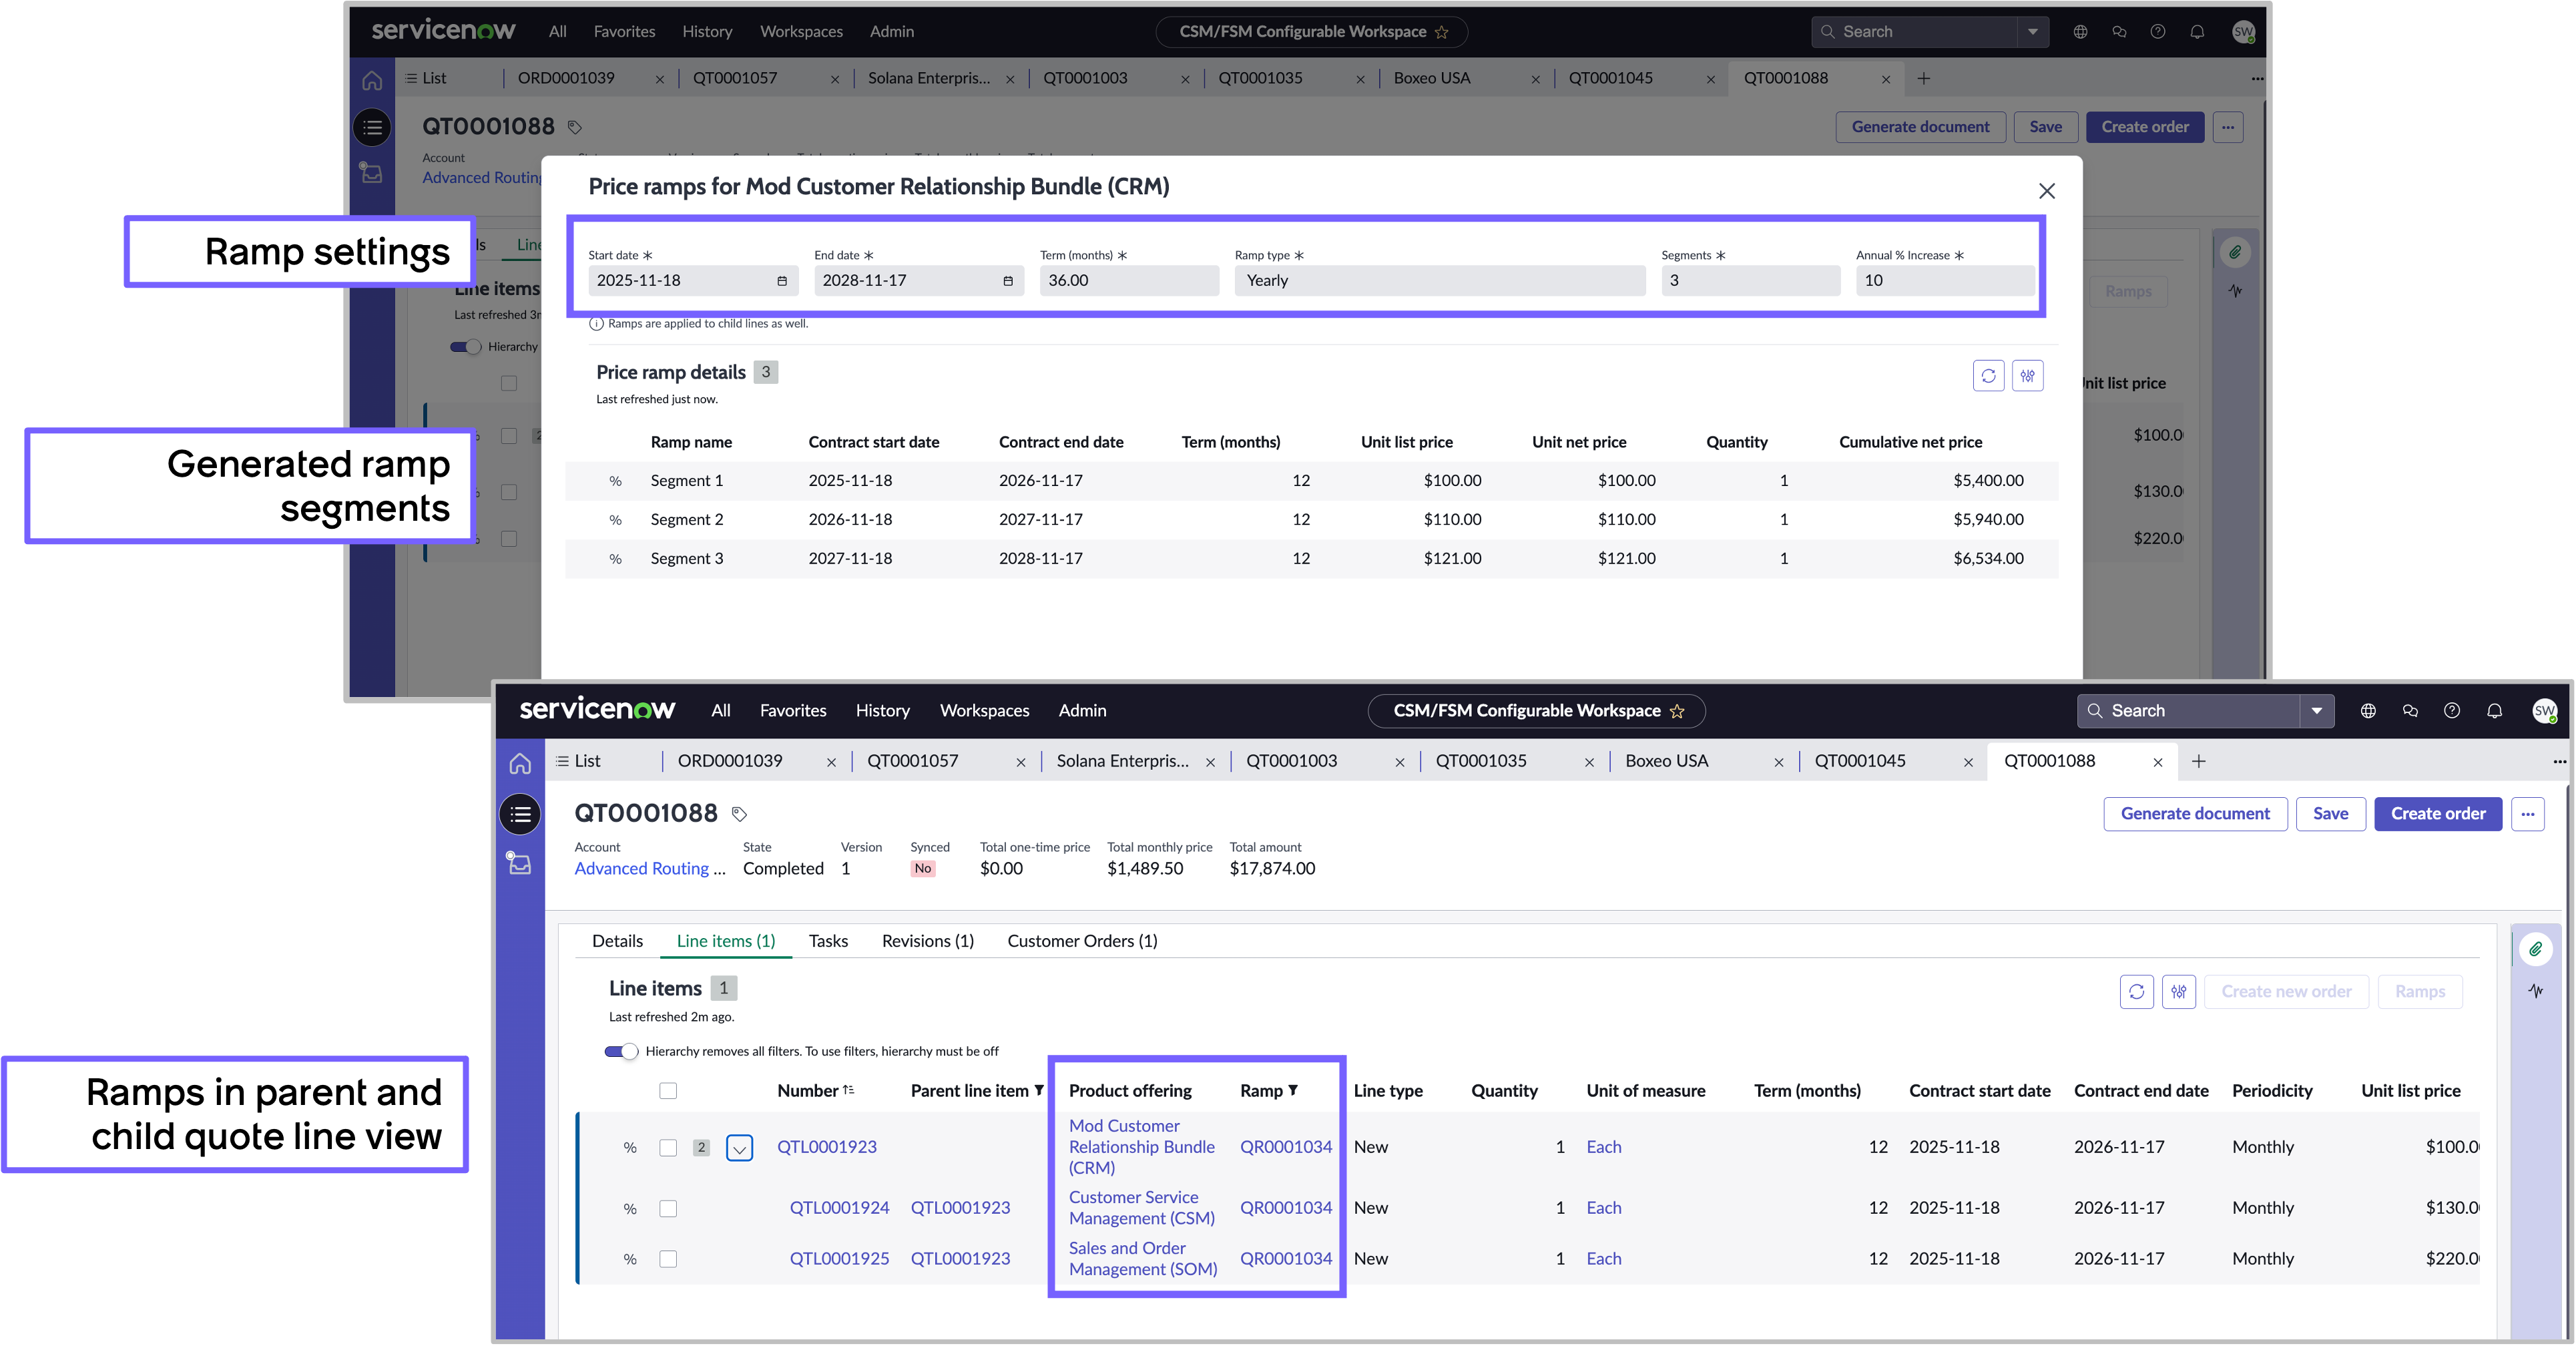The width and height of the screenshot is (2576, 1346).
Task: Open the Workspaces menu in front window
Action: click(984, 711)
